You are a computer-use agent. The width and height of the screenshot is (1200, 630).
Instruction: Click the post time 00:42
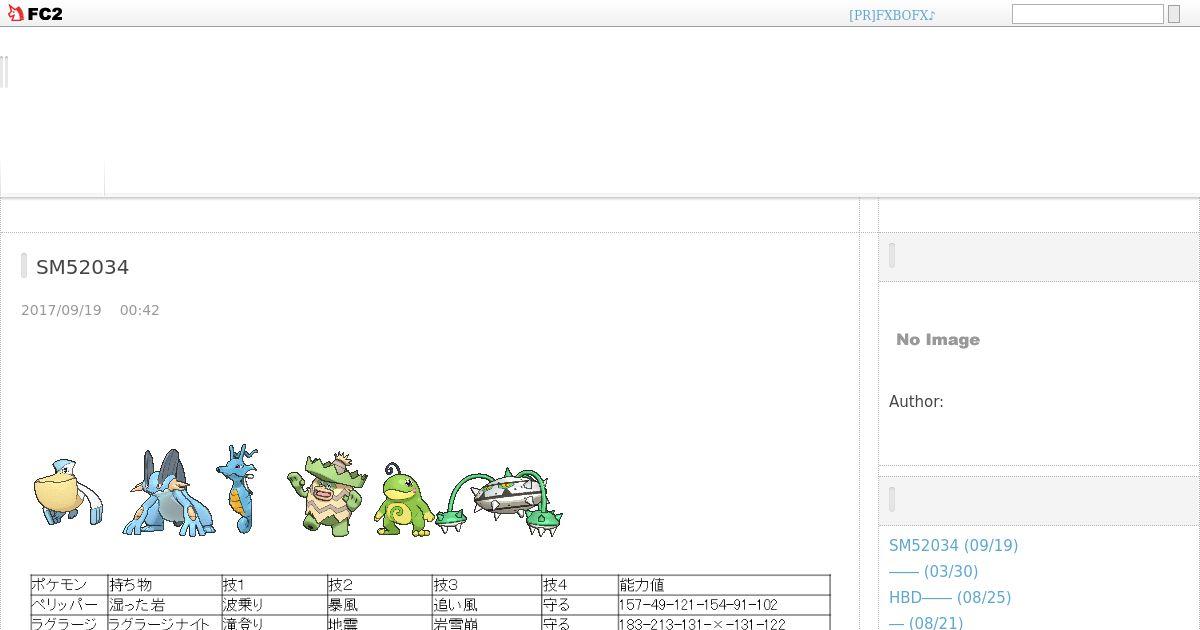point(140,310)
